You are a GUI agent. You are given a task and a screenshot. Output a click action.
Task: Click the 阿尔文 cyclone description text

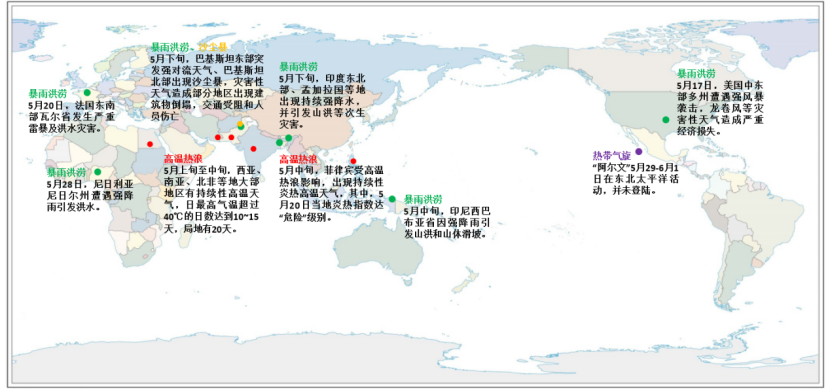pyautogui.click(x=636, y=178)
